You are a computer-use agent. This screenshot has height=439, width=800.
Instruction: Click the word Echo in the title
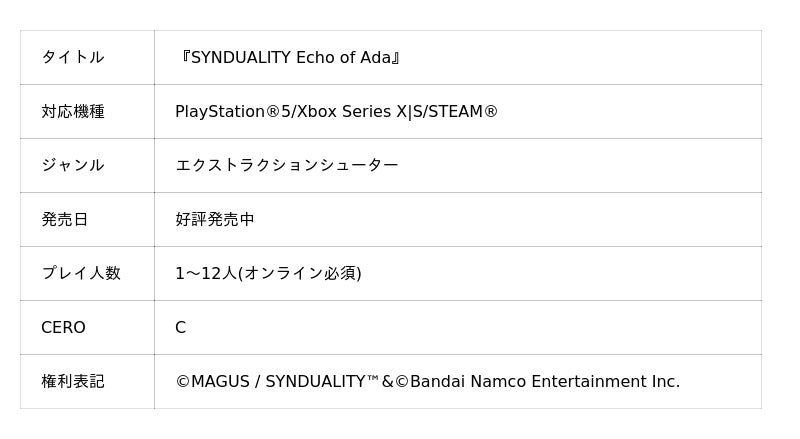tap(315, 58)
